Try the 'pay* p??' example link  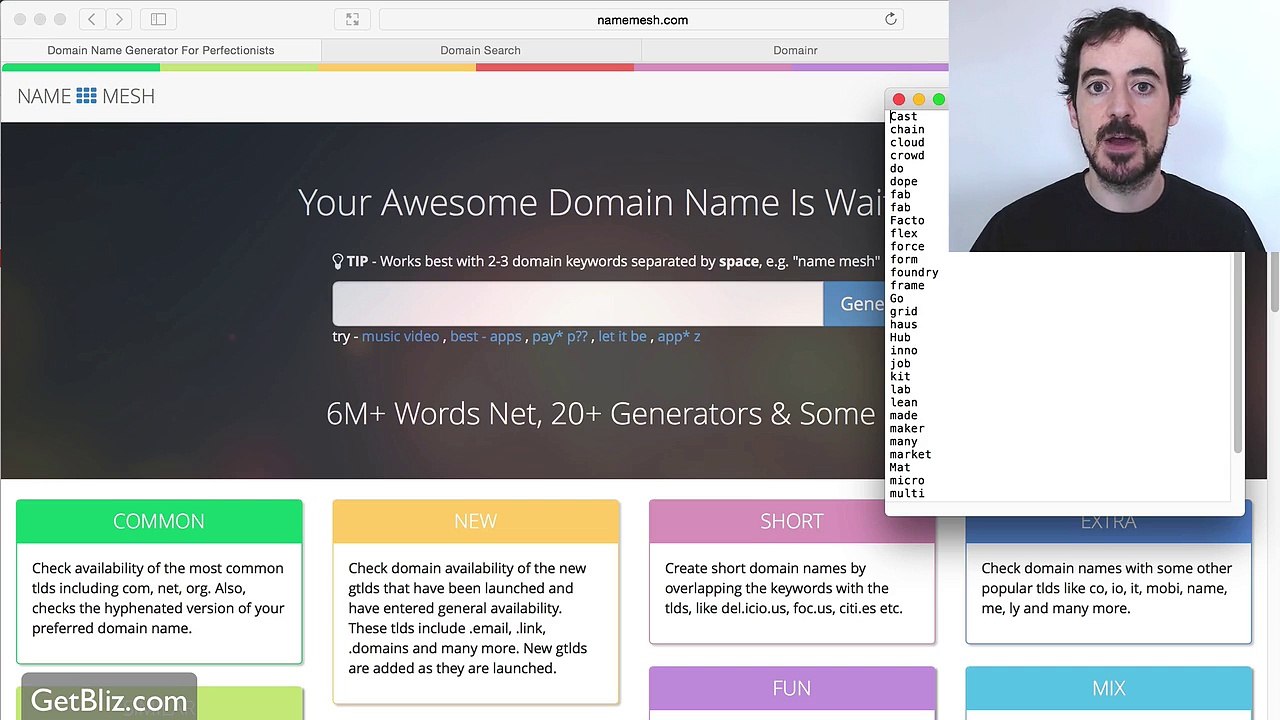(x=560, y=336)
